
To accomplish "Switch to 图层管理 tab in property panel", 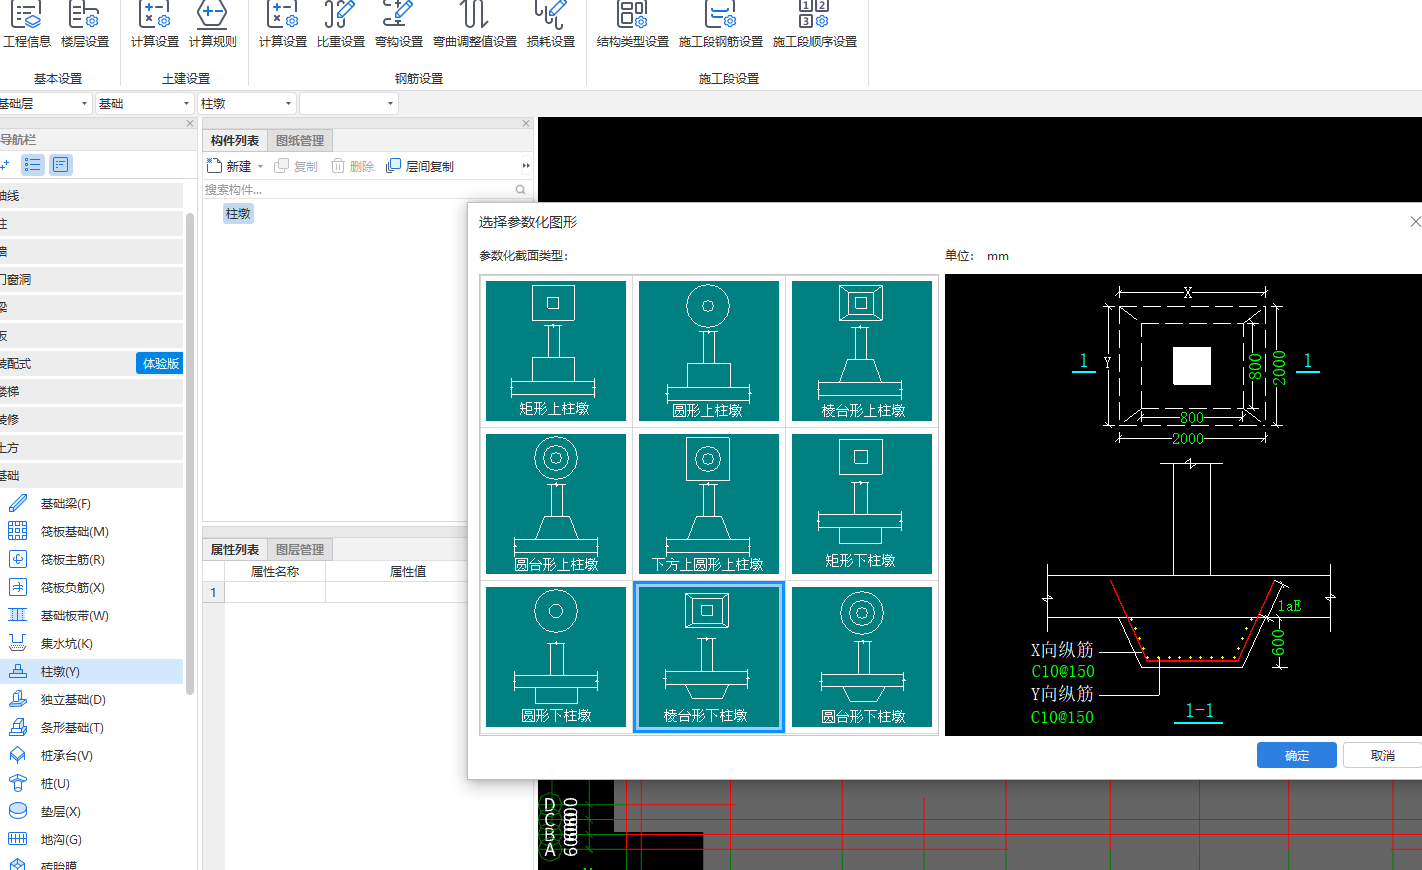I will [x=300, y=550].
